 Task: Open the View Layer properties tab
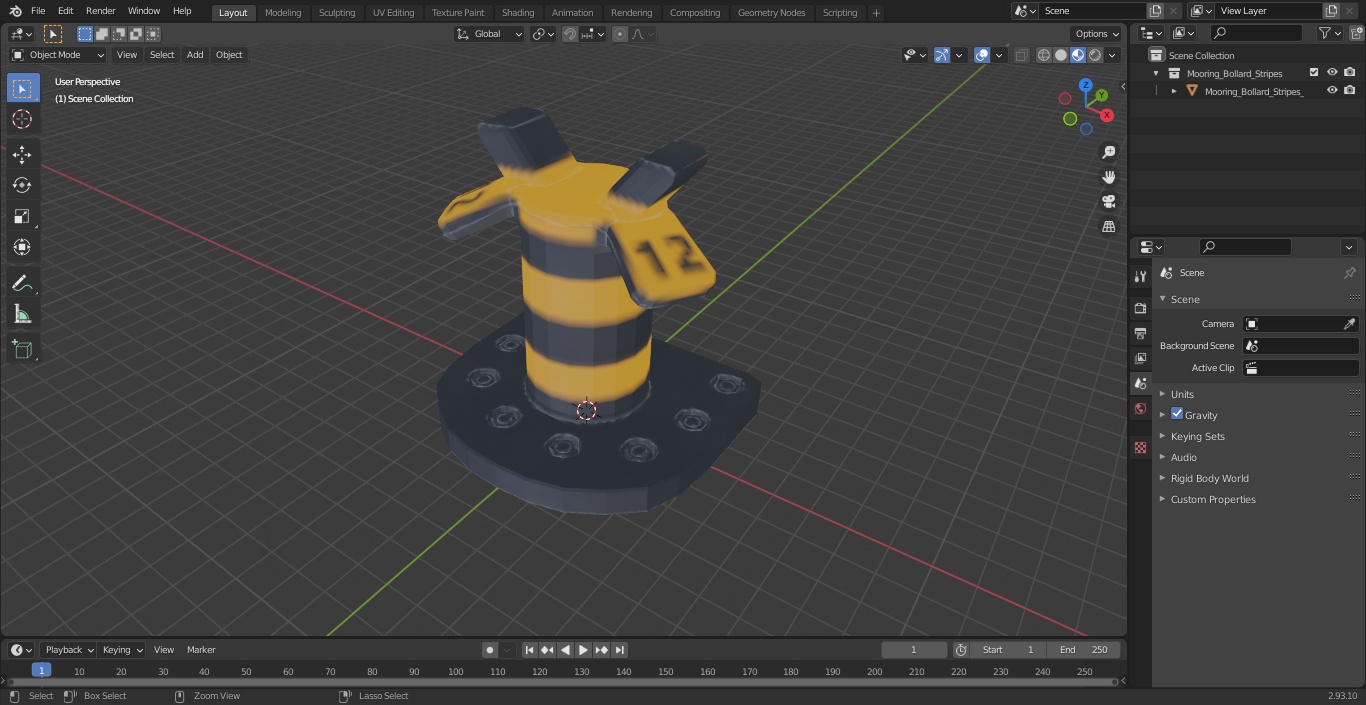pyautogui.click(x=1140, y=358)
